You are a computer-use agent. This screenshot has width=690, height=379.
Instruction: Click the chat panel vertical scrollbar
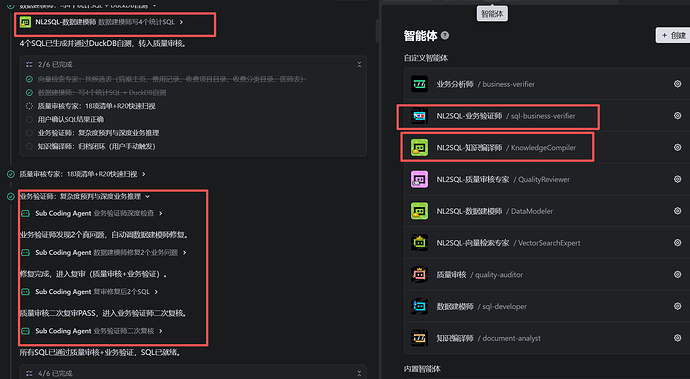[x=378, y=31]
